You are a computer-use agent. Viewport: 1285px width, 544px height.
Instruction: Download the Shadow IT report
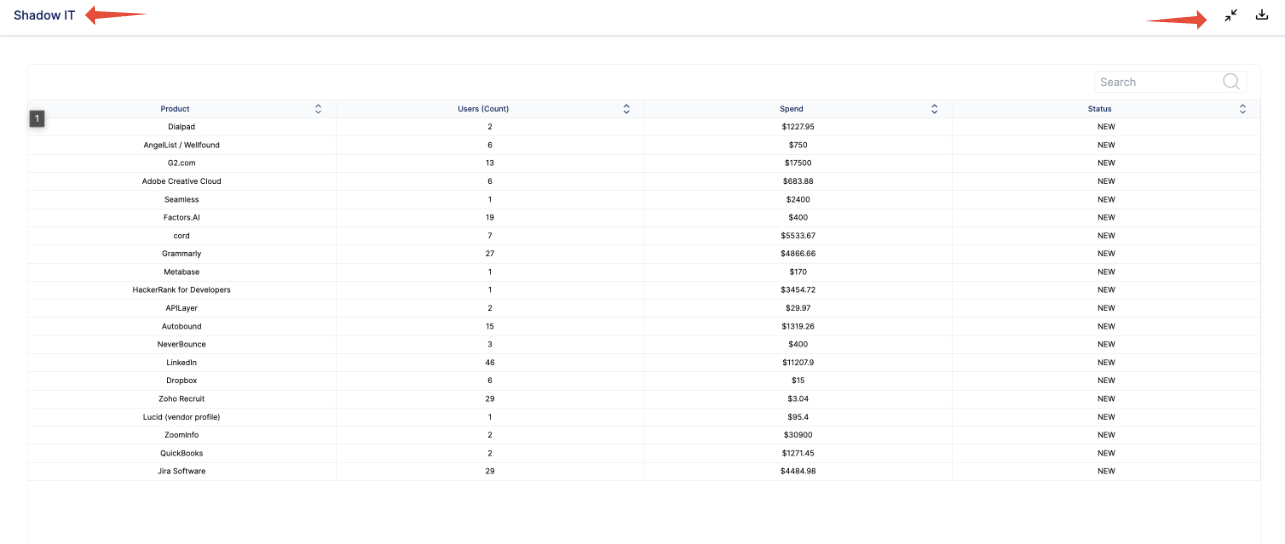[x=1262, y=15]
